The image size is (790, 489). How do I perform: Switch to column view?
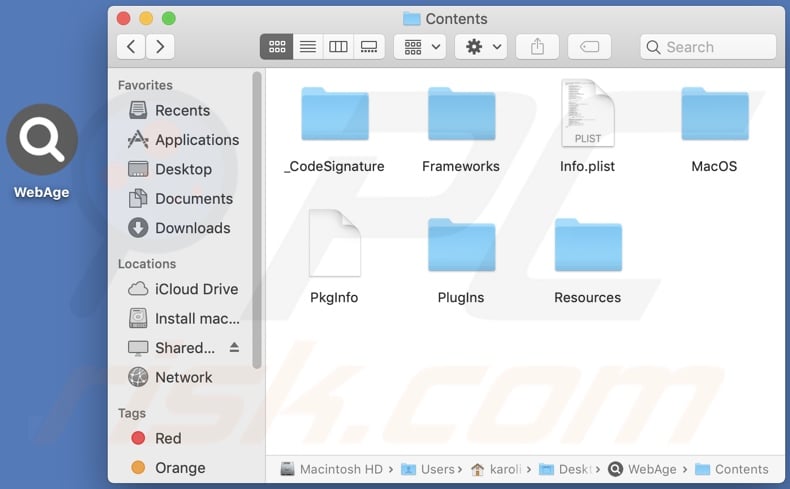(x=338, y=47)
